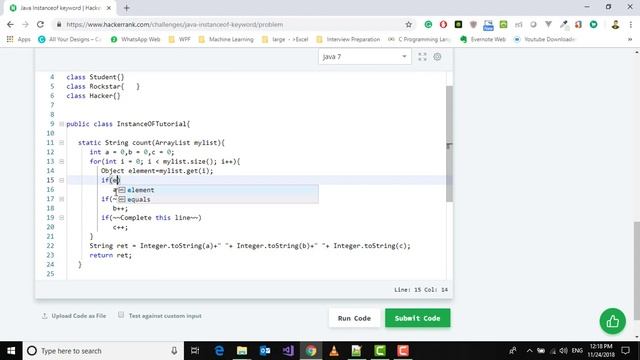Show more bookmarks chevron

630,39
